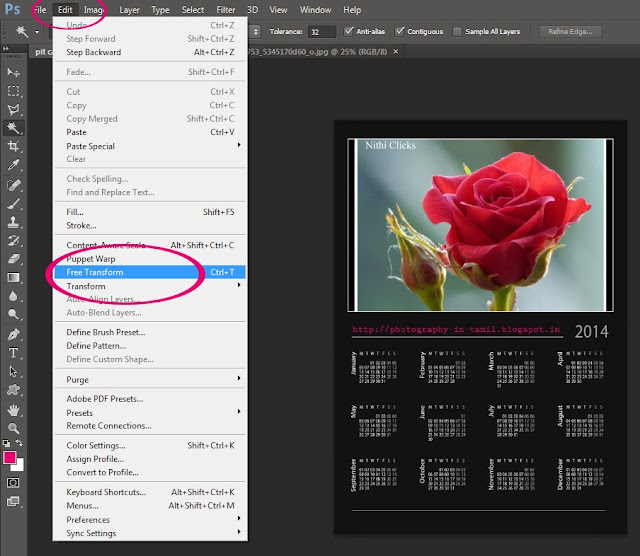
Task: Click the Tolerance input field
Action: (322, 32)
